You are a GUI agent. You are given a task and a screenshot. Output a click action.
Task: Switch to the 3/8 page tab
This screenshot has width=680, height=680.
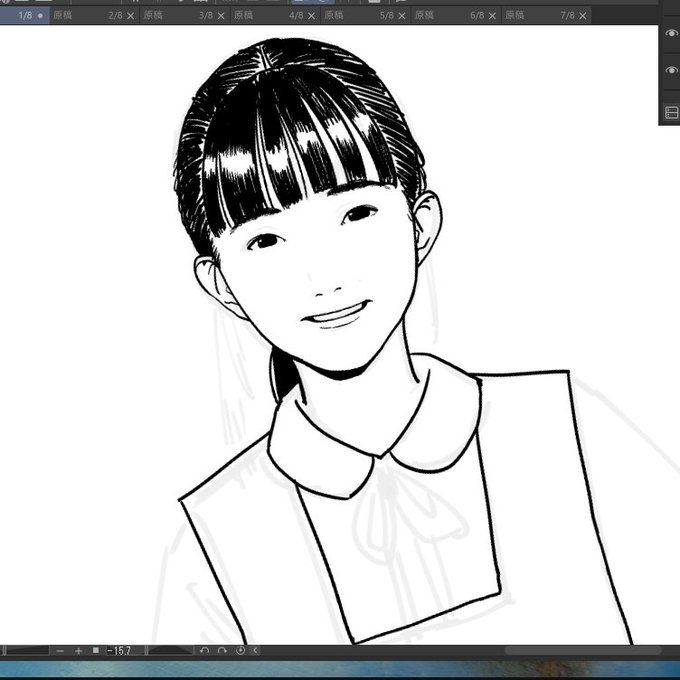click(185, 16)
